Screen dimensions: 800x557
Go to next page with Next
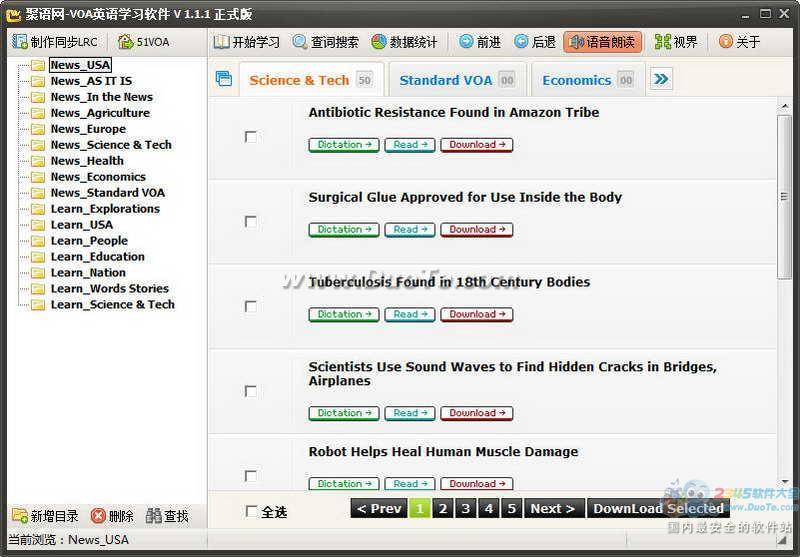point(554,509)
